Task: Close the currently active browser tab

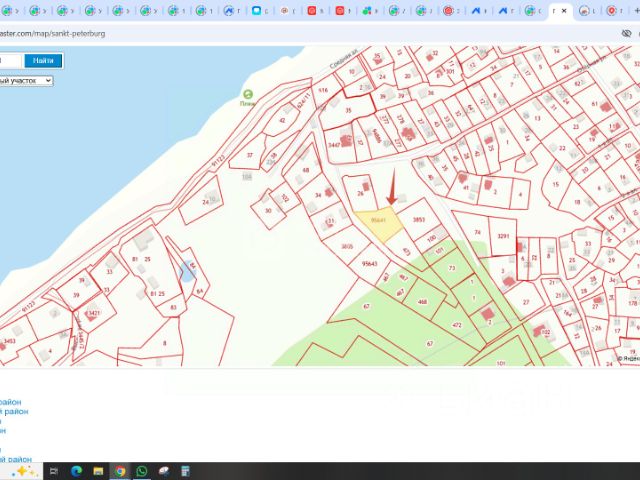Action: [x=566, y=11]
